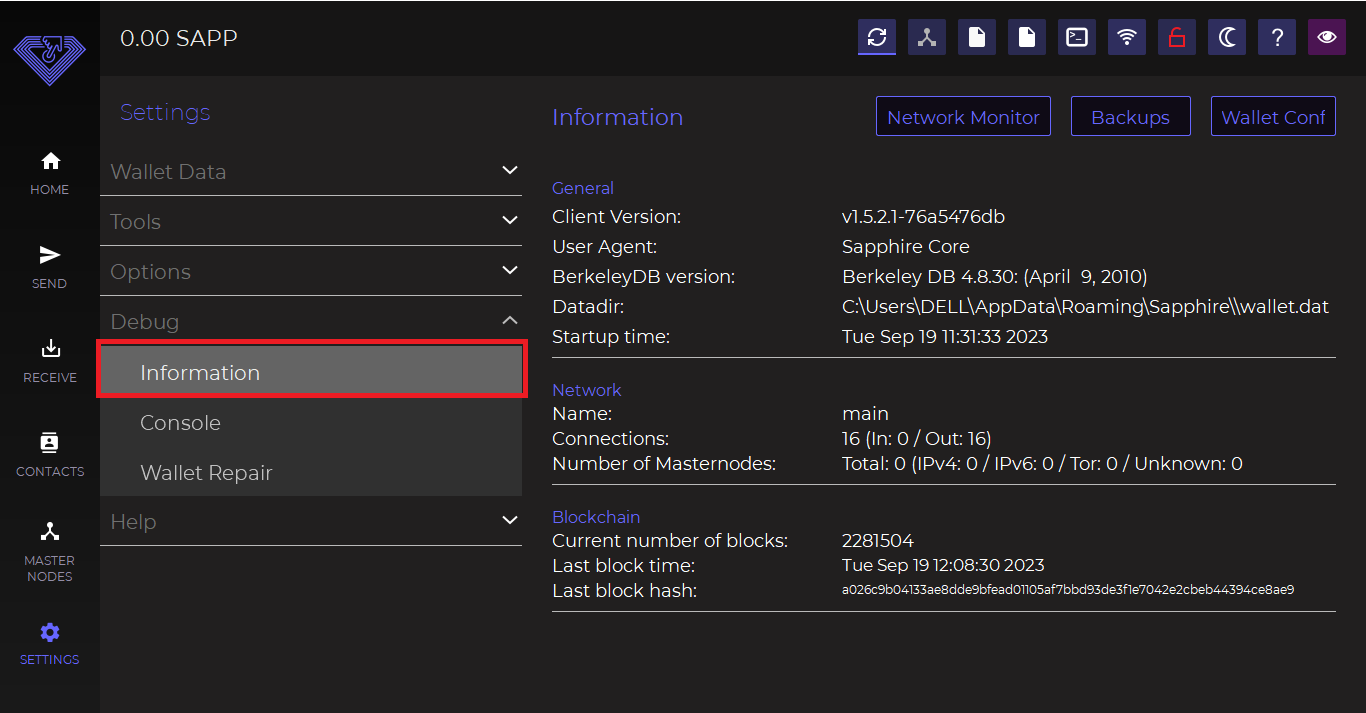This screenshot has width=1366, height=713.
Task: Toggle wallet lock using red padlock icon
Action: [x=1177, y=38]
